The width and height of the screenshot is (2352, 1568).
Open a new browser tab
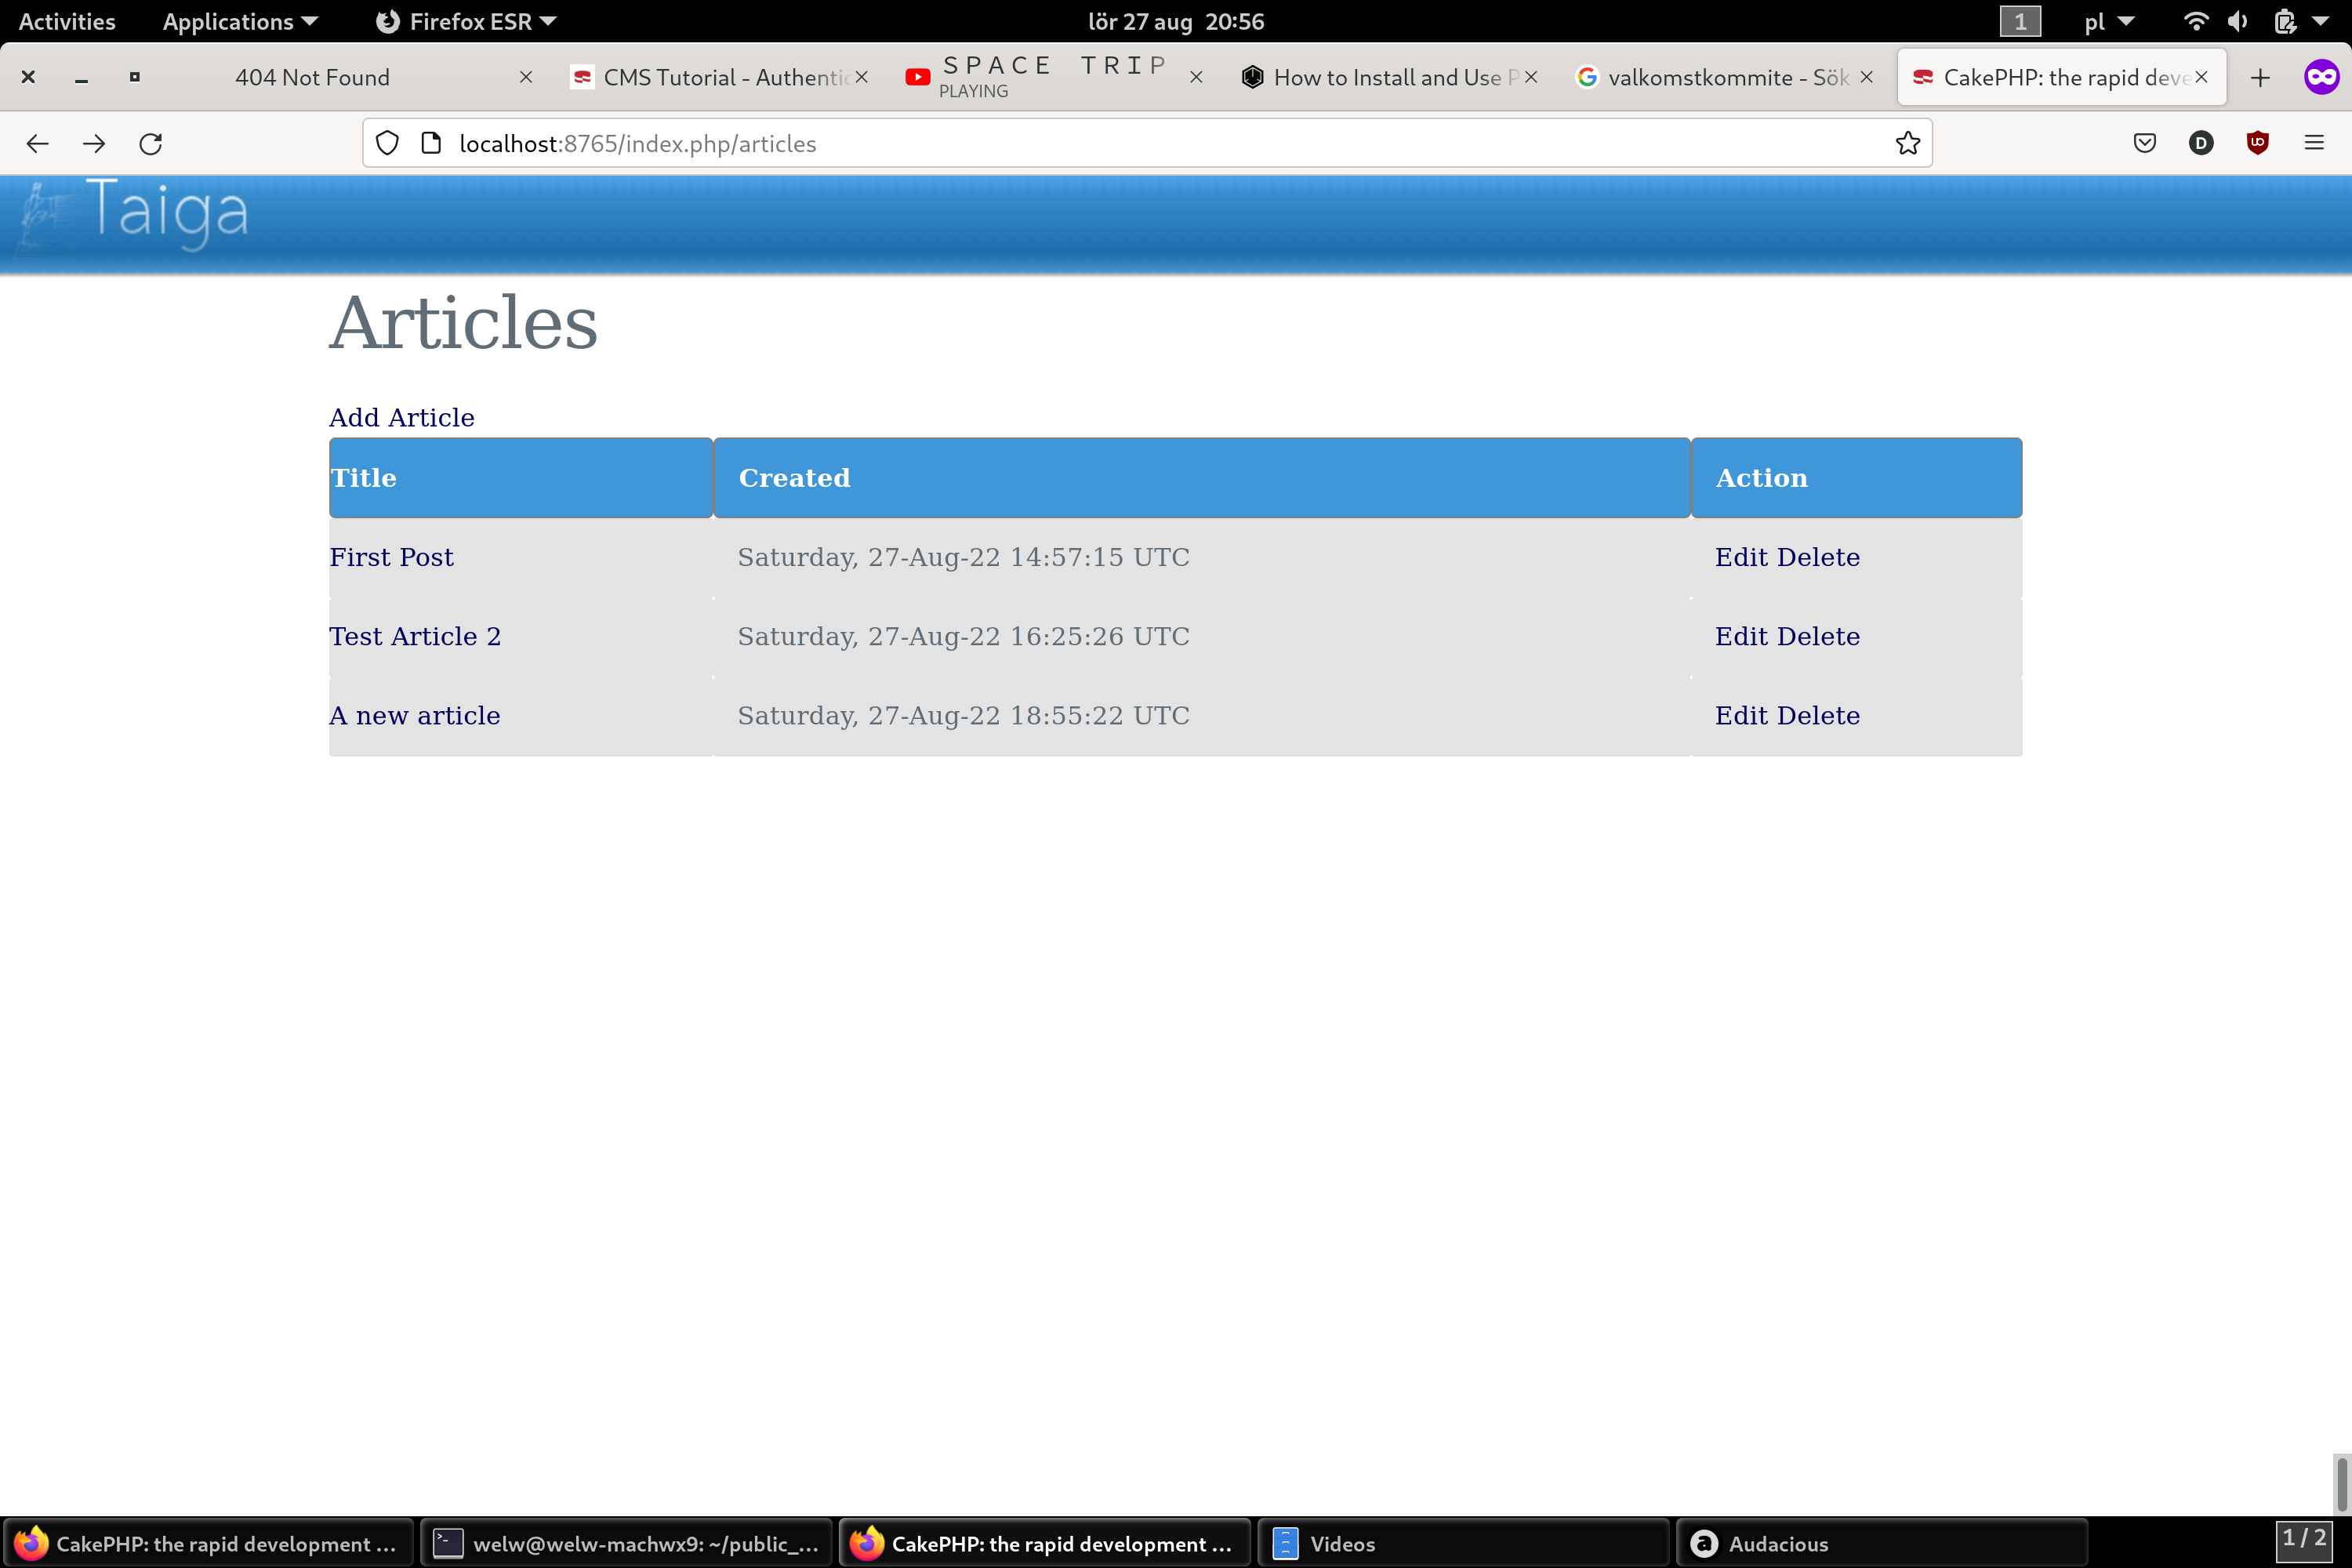click(2260, 78)
